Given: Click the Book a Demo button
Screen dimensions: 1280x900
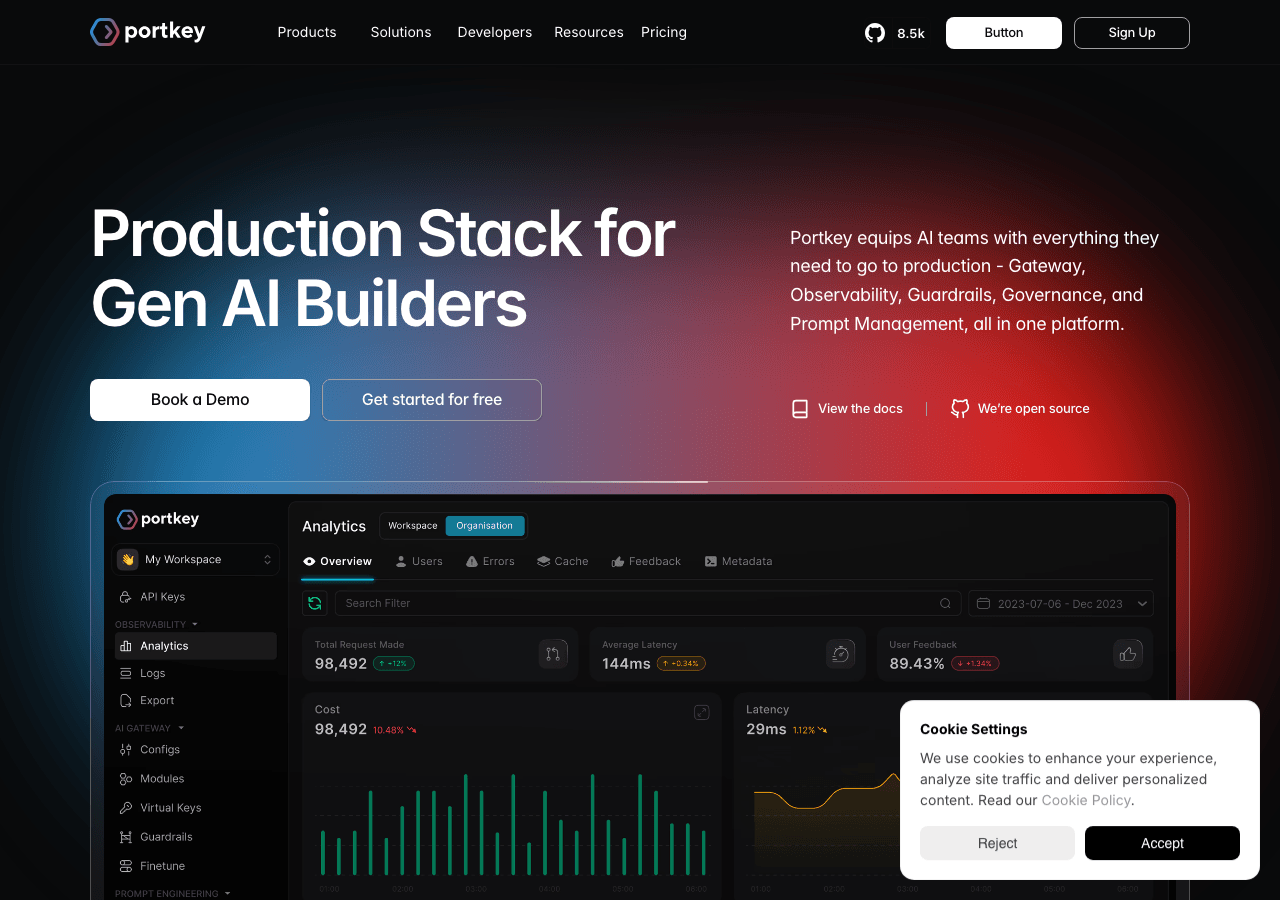Looking at the screenshot, I should [x=200, y=400].
